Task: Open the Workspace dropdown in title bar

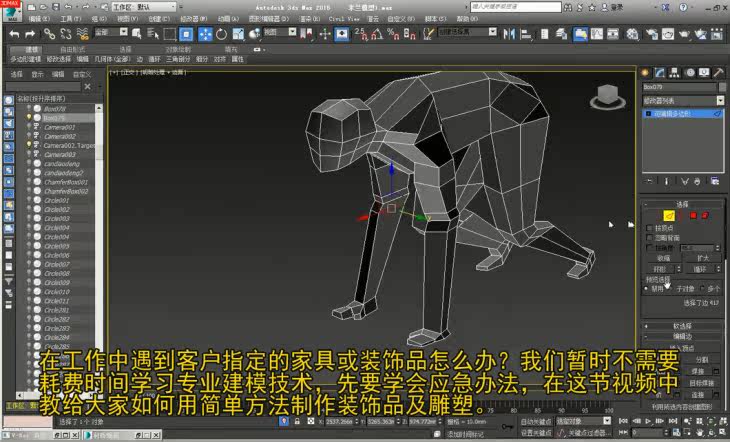Action: point(144,7)
